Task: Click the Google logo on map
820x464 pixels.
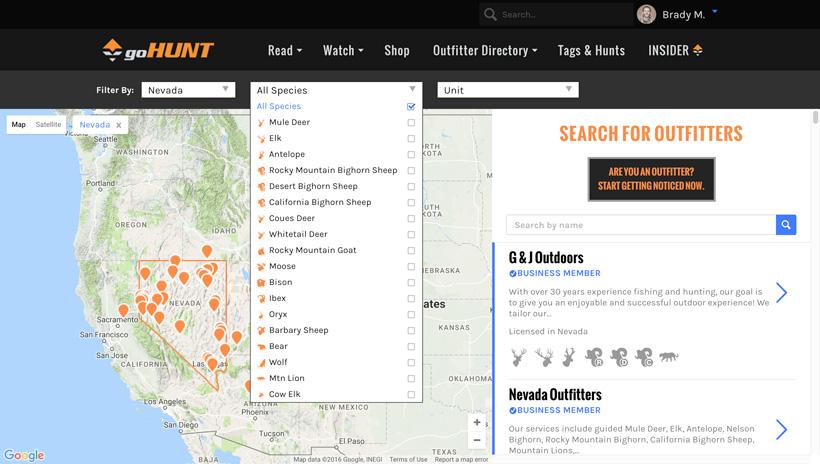Action: pos(24,455)
